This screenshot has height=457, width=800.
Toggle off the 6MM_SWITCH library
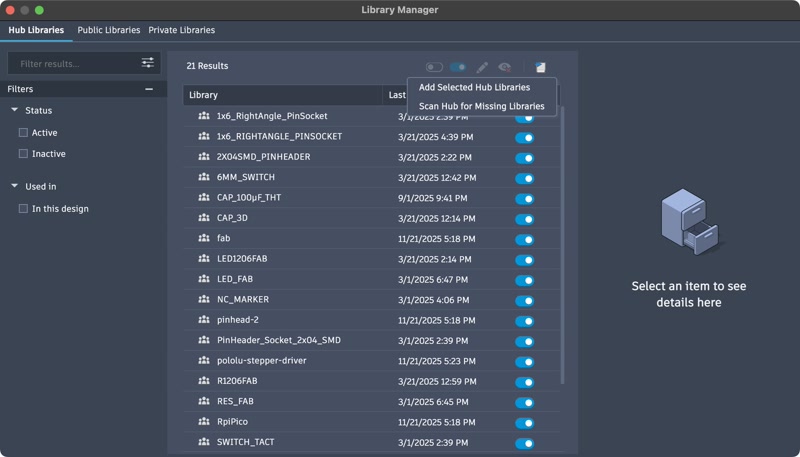pyautogui.click(x=524, y=178)
